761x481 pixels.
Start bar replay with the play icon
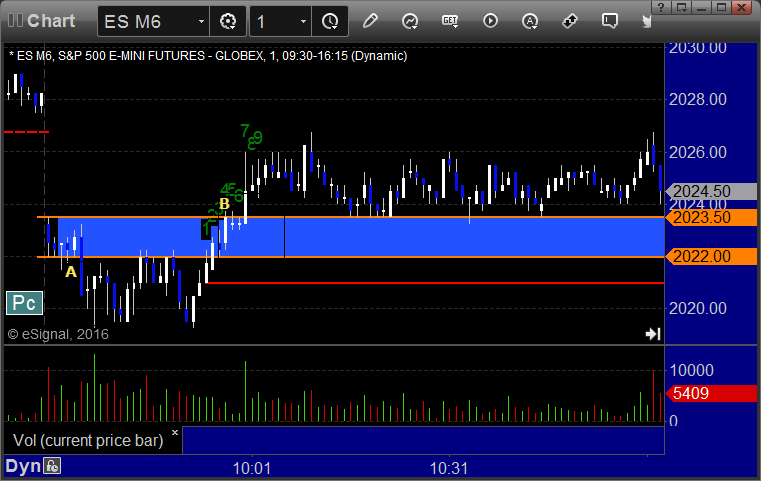pyautogui.click(x=490, y=21)
